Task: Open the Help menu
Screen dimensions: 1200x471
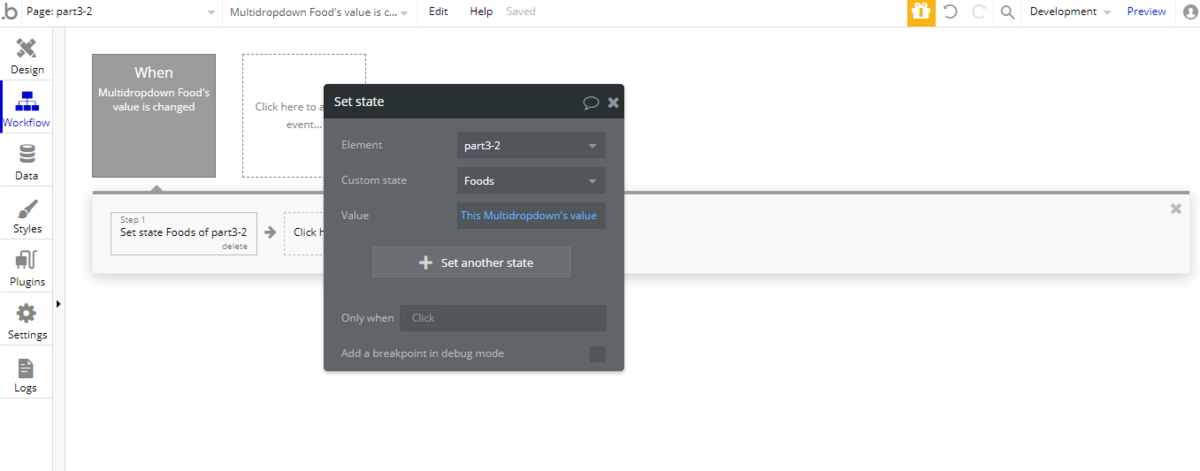Action: point(481,12)
